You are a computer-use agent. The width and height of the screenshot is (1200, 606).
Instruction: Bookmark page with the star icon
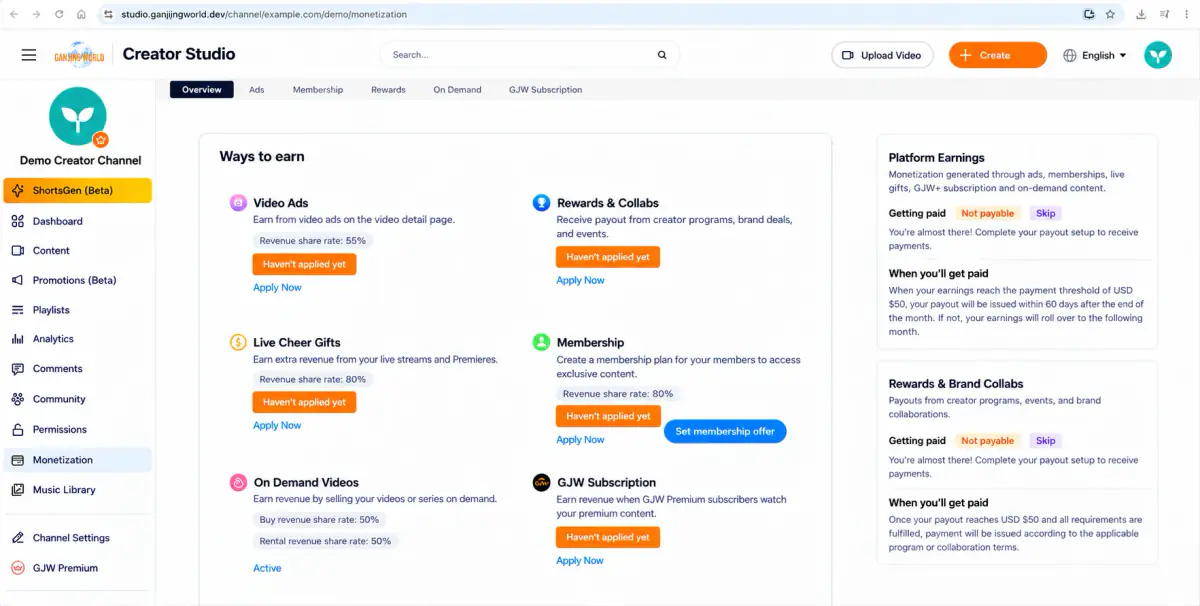[x=1110, y=14]
